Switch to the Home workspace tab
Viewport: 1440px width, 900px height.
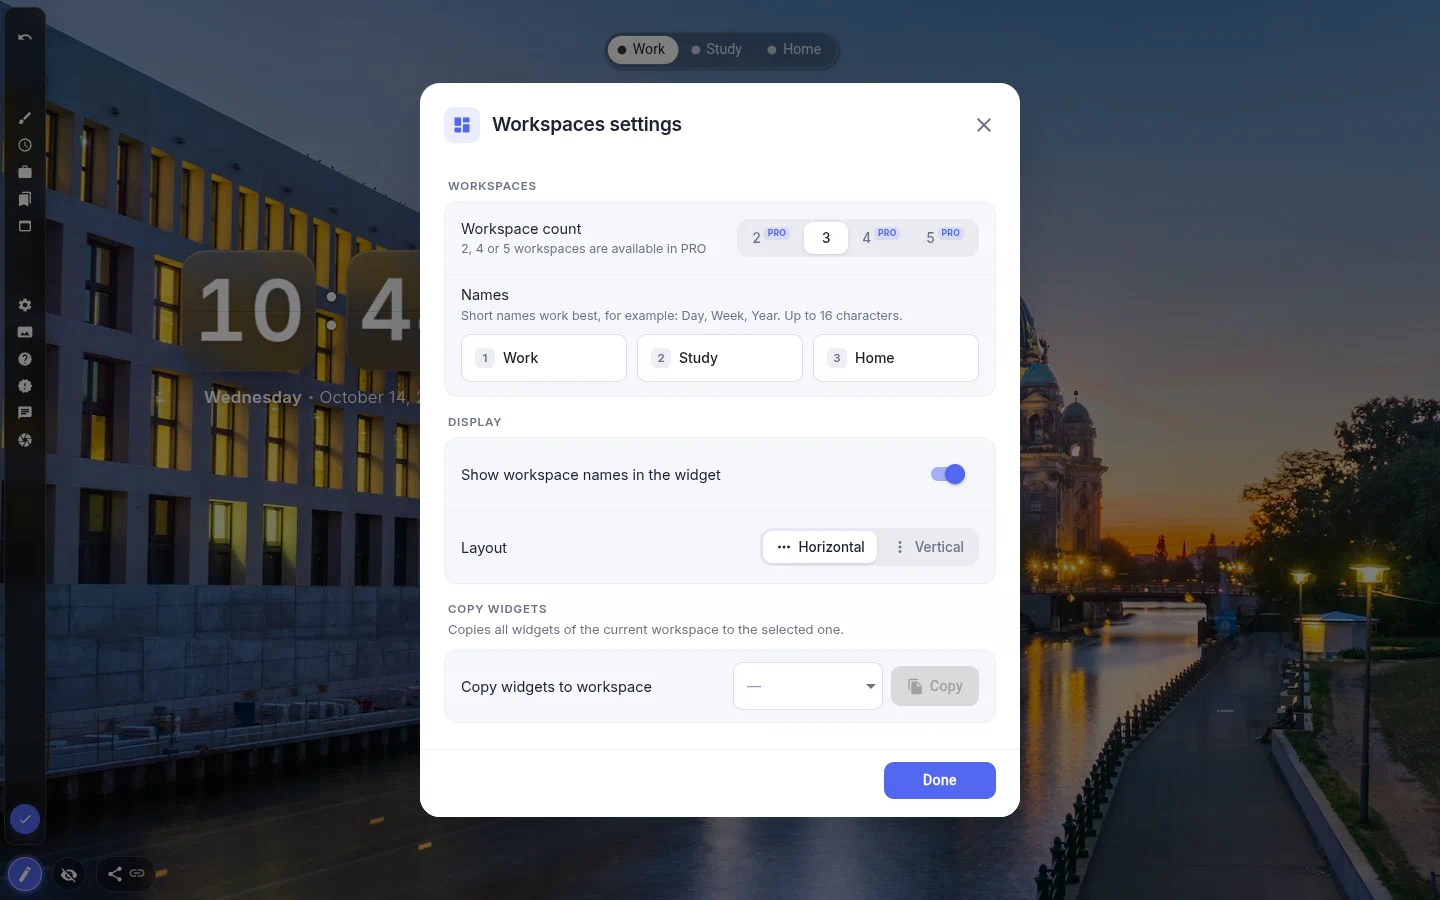pos(794,49)
